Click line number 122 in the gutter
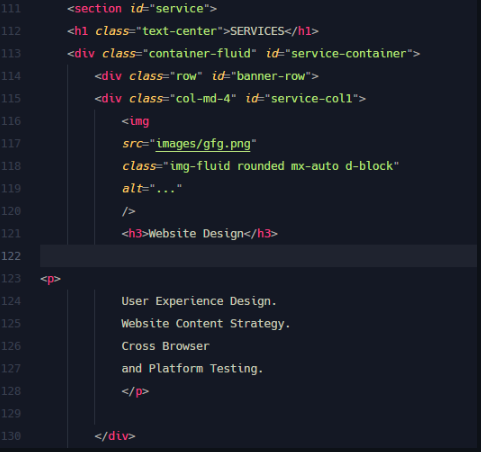 point(11,256)
